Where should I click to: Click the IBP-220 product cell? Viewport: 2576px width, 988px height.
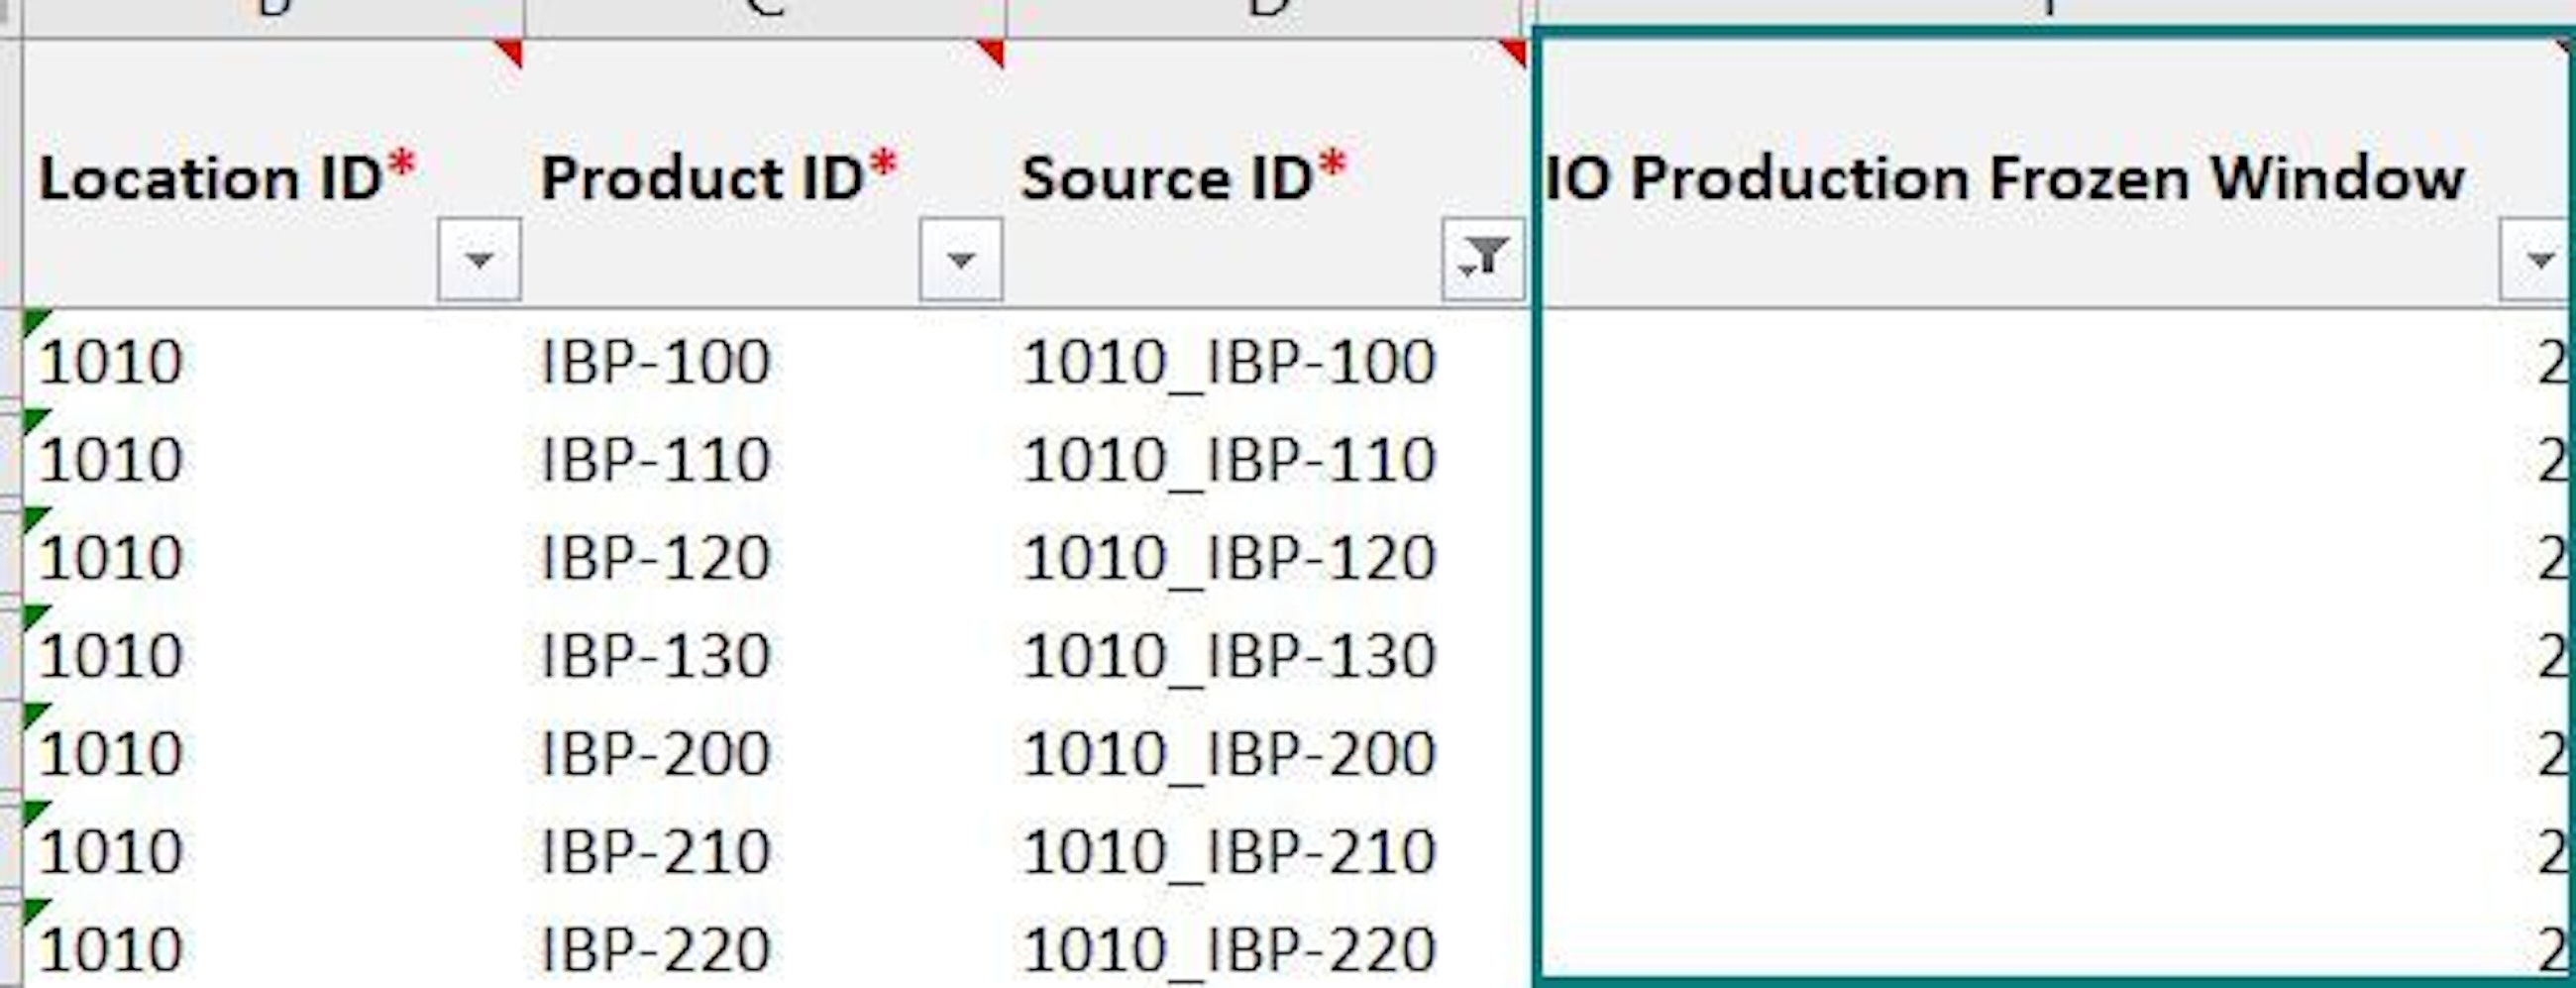(655, 948)
